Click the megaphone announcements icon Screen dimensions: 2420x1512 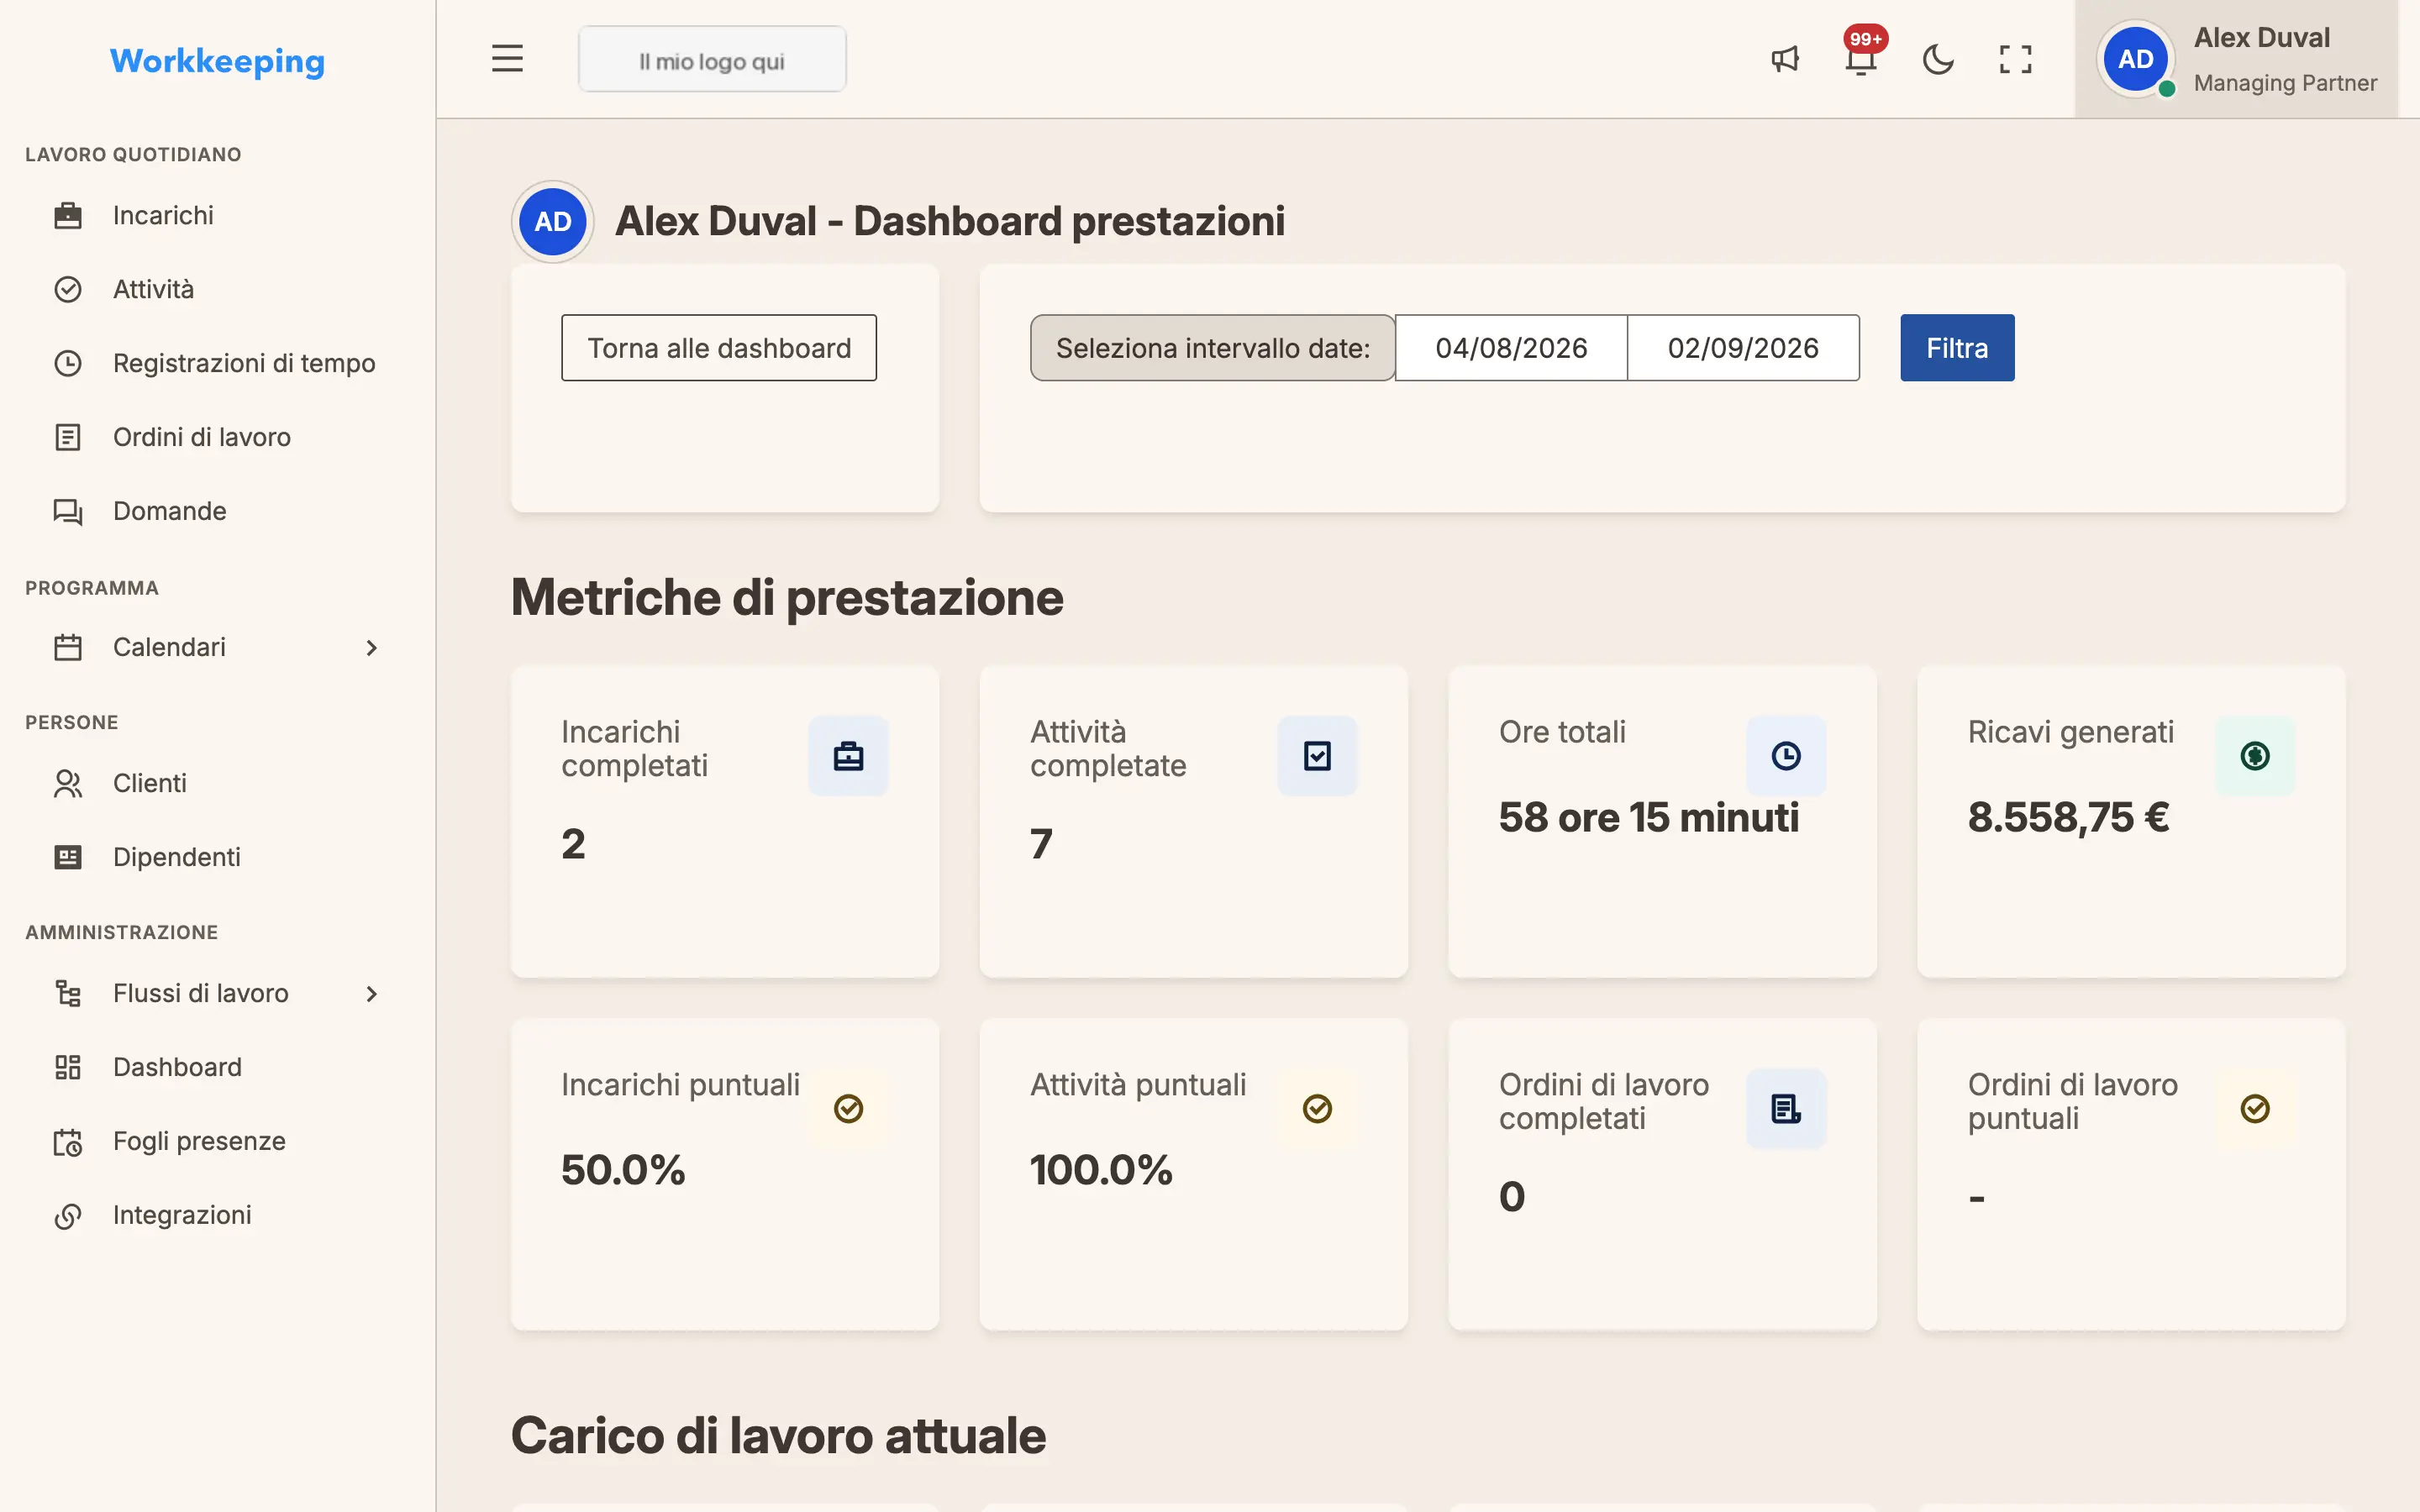click(1785, 59)
